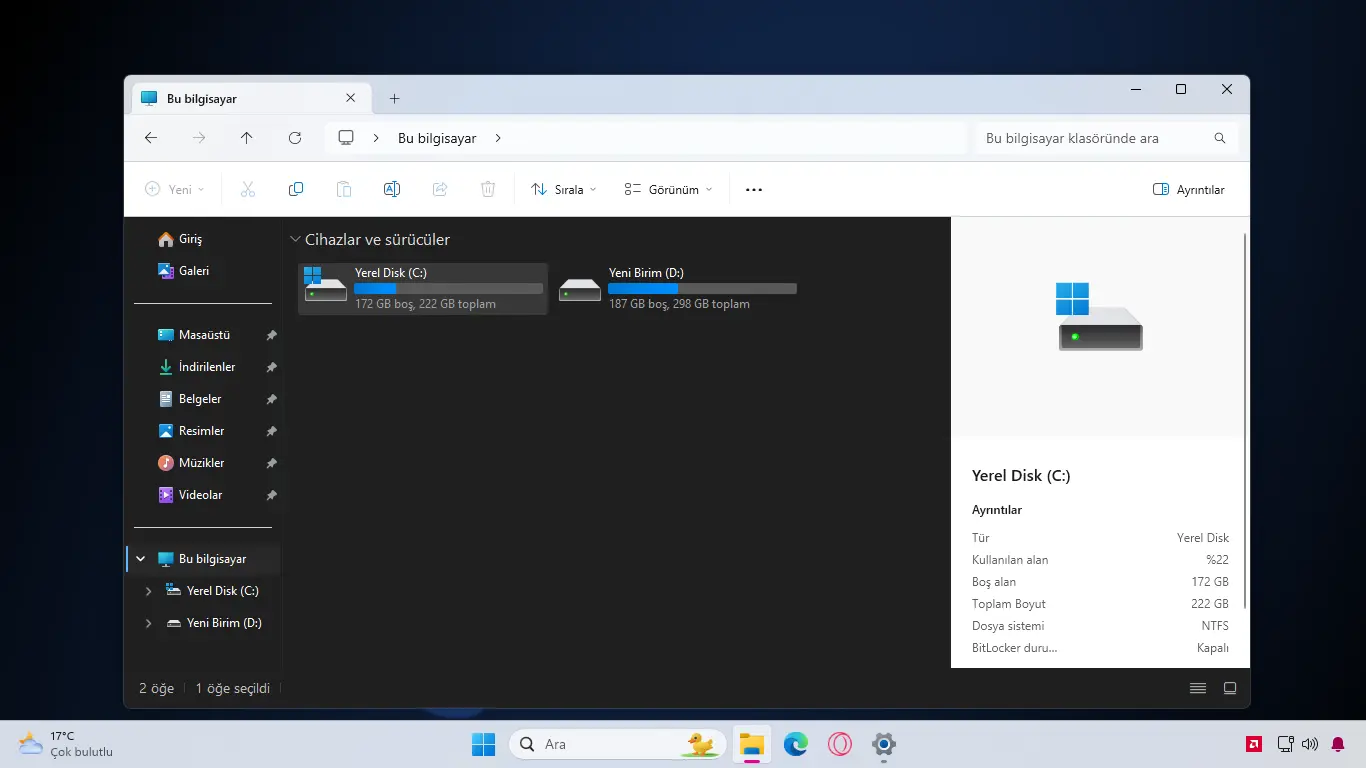Image resolution: width=1366 pixels, height=768 pixels.
Task: Open Opera browser from taskbar
Action: click(x=840, y=744)
